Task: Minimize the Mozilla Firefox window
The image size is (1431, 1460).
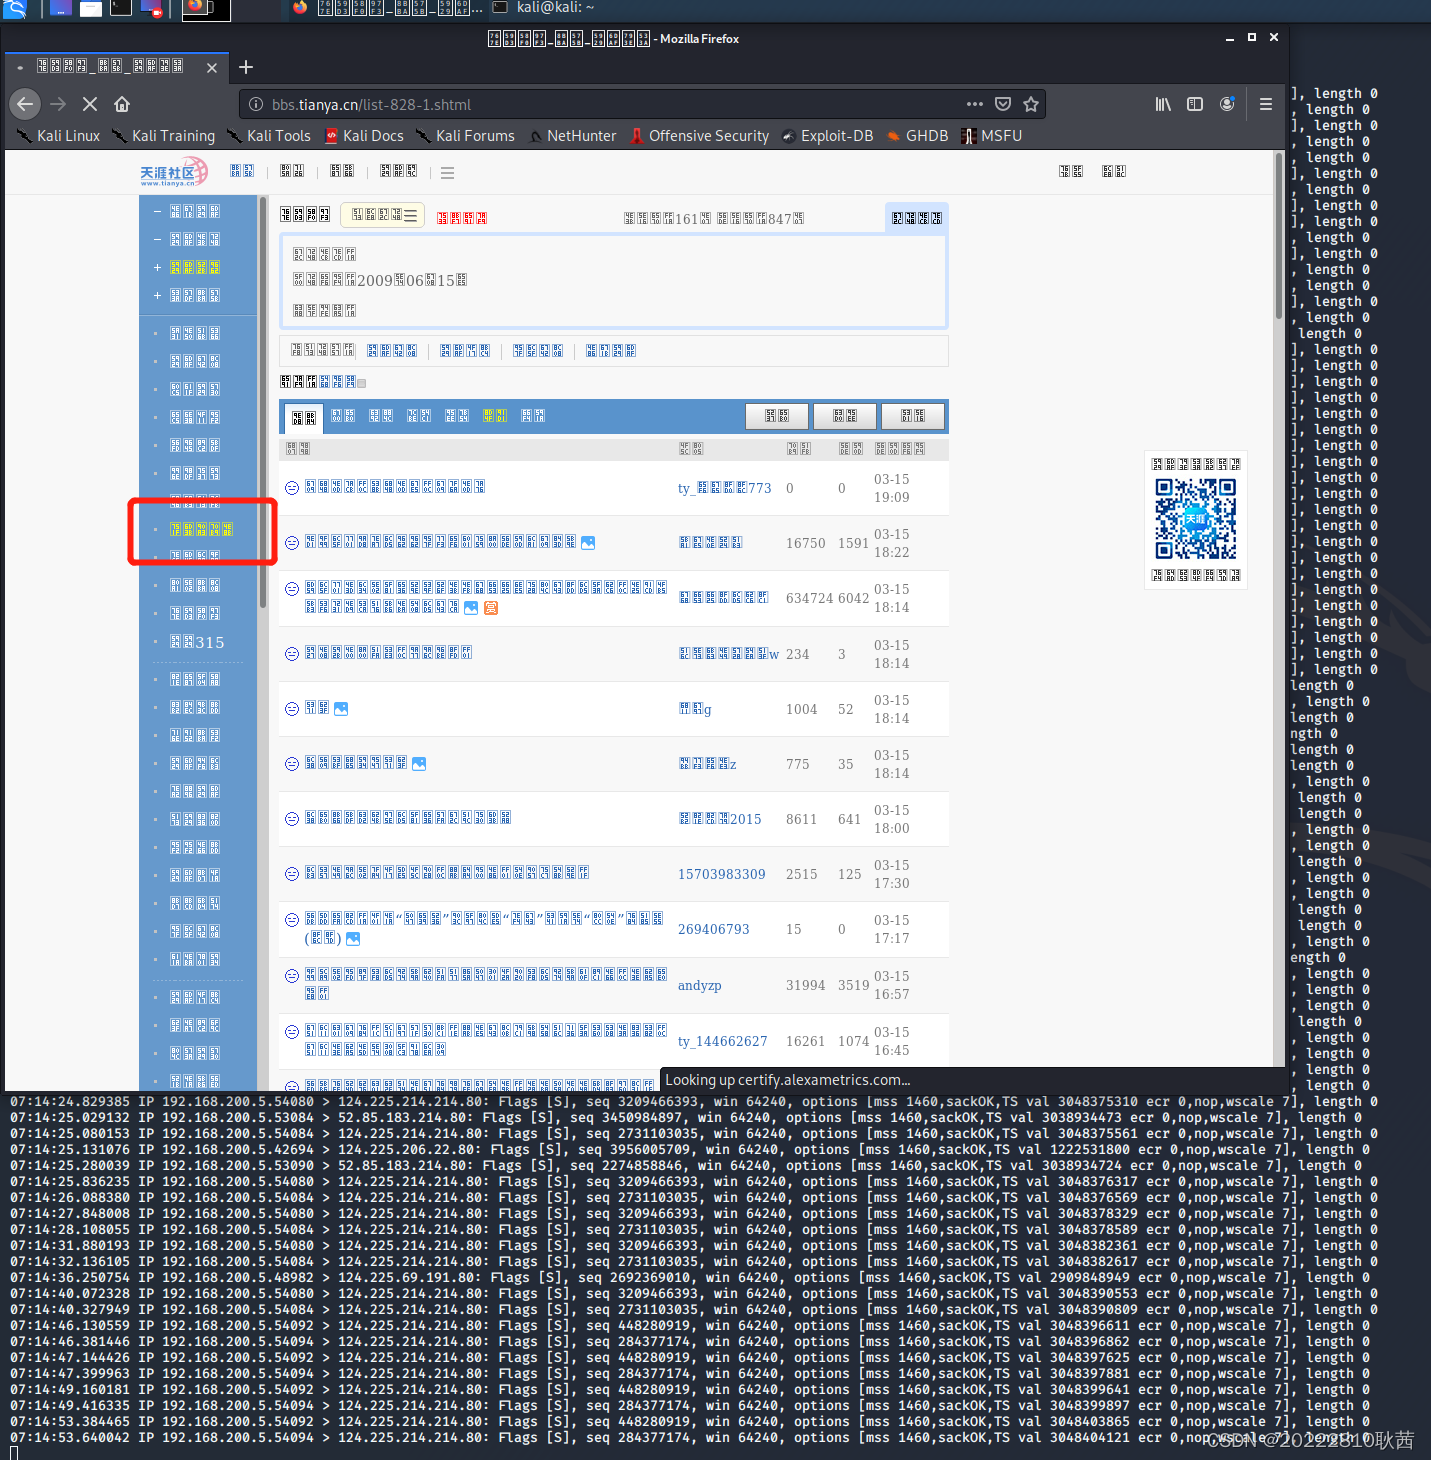Action: pos(1229,38)
